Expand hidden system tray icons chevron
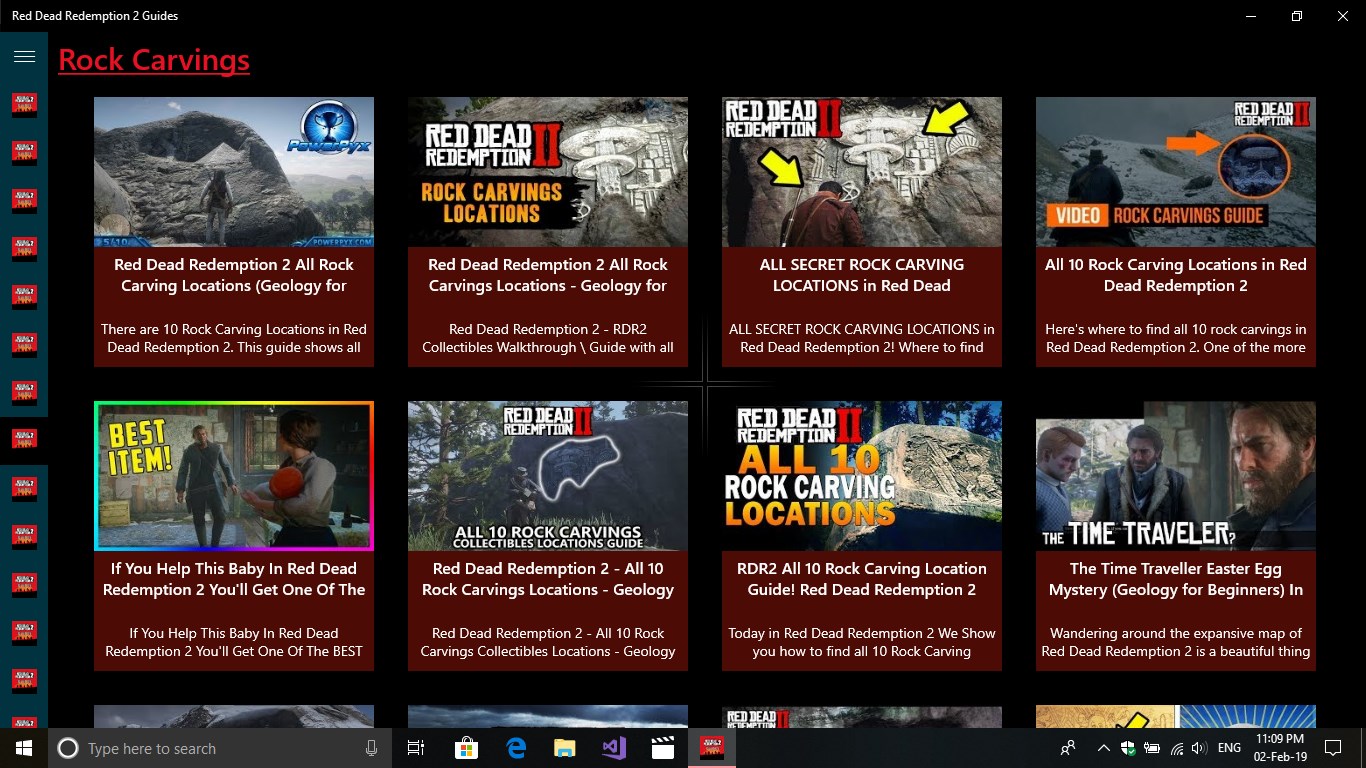 [x=1104, y=748]
